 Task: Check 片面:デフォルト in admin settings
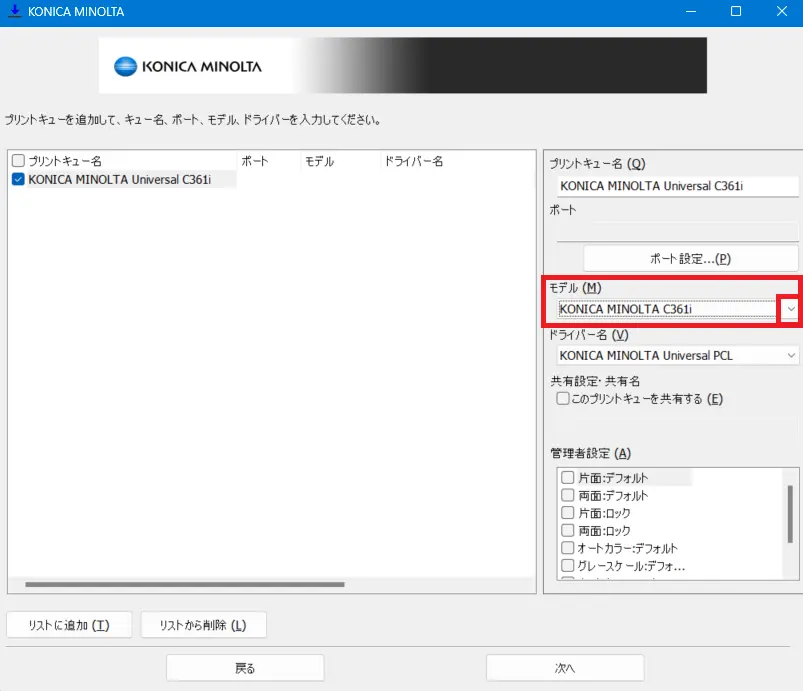pos(568,478)
